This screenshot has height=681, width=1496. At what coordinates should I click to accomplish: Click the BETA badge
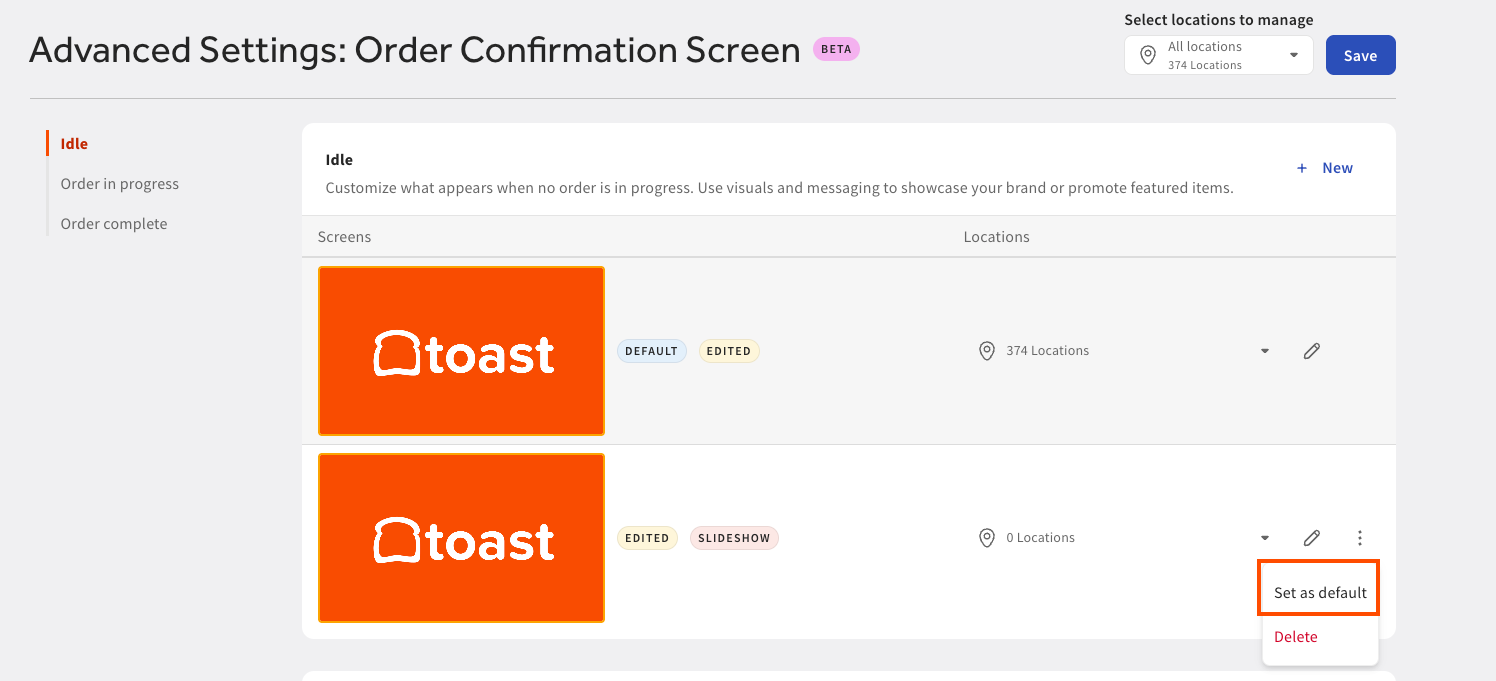click(836, 49)
